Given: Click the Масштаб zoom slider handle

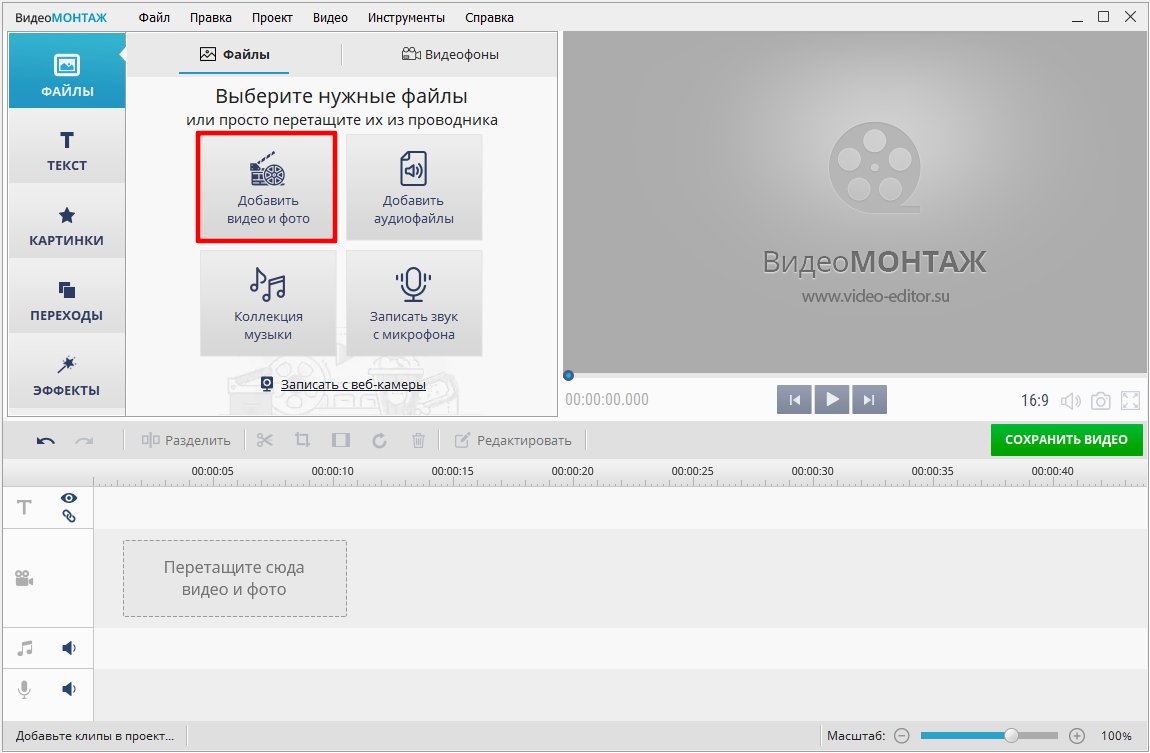Looking at the screenshot, I should (x=1011, y=736).
